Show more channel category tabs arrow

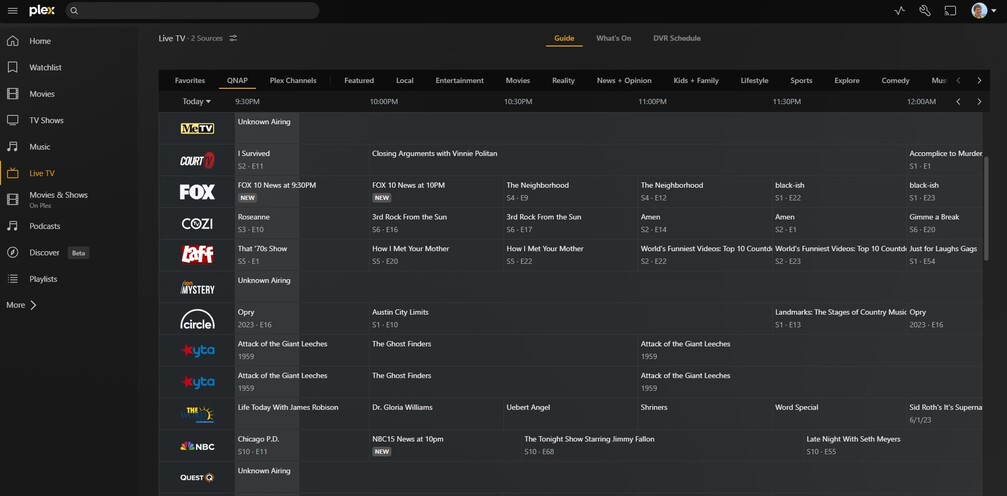tap(979, 80)
